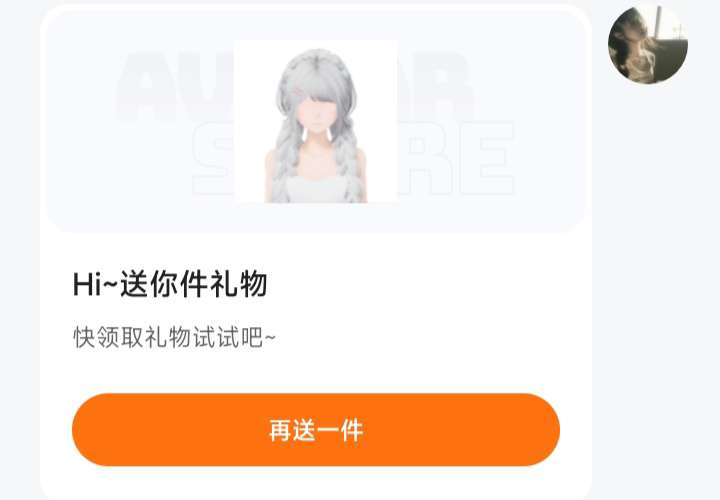Click the SQUARE watermark word in banner
Viewport: 720px width, 500px height.
pos(353,159)
